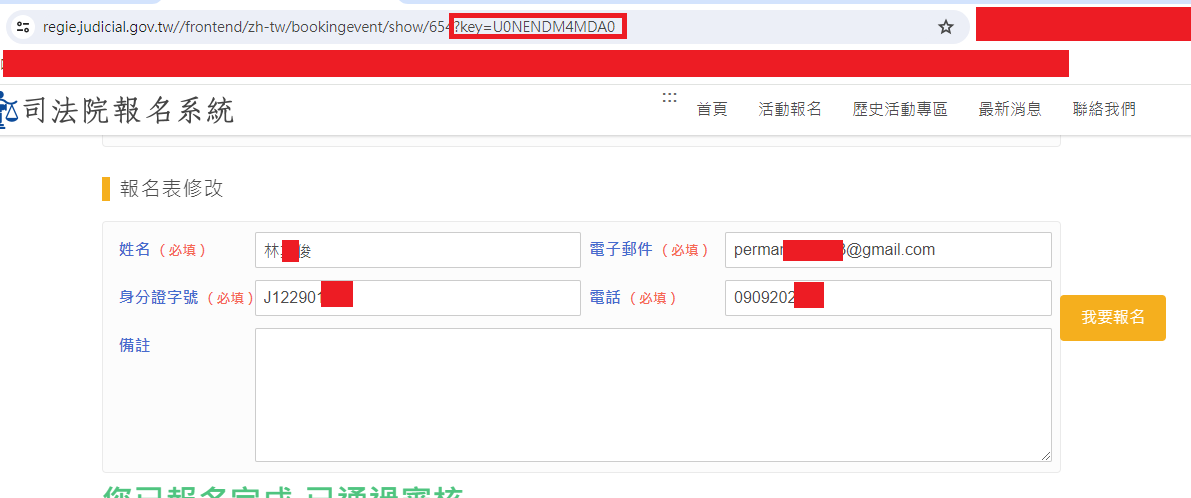Click the 我要報名 button
The image size is (1191, 498).
pyautogui.click(x=1113, y=318)
